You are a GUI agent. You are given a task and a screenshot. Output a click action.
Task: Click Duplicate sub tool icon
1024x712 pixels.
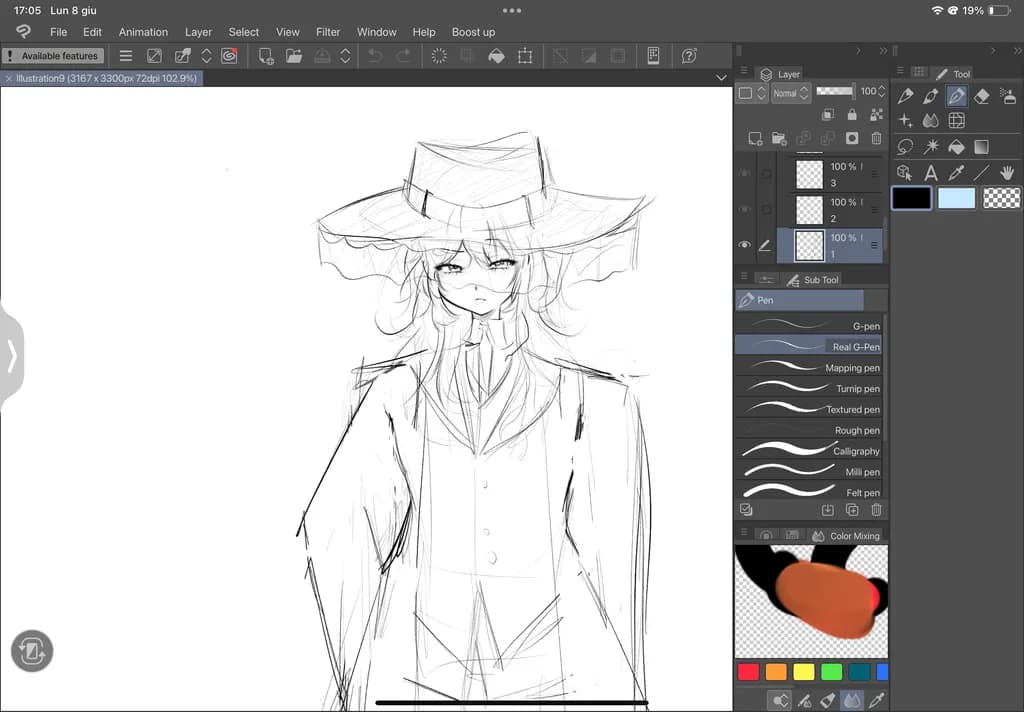852,510
